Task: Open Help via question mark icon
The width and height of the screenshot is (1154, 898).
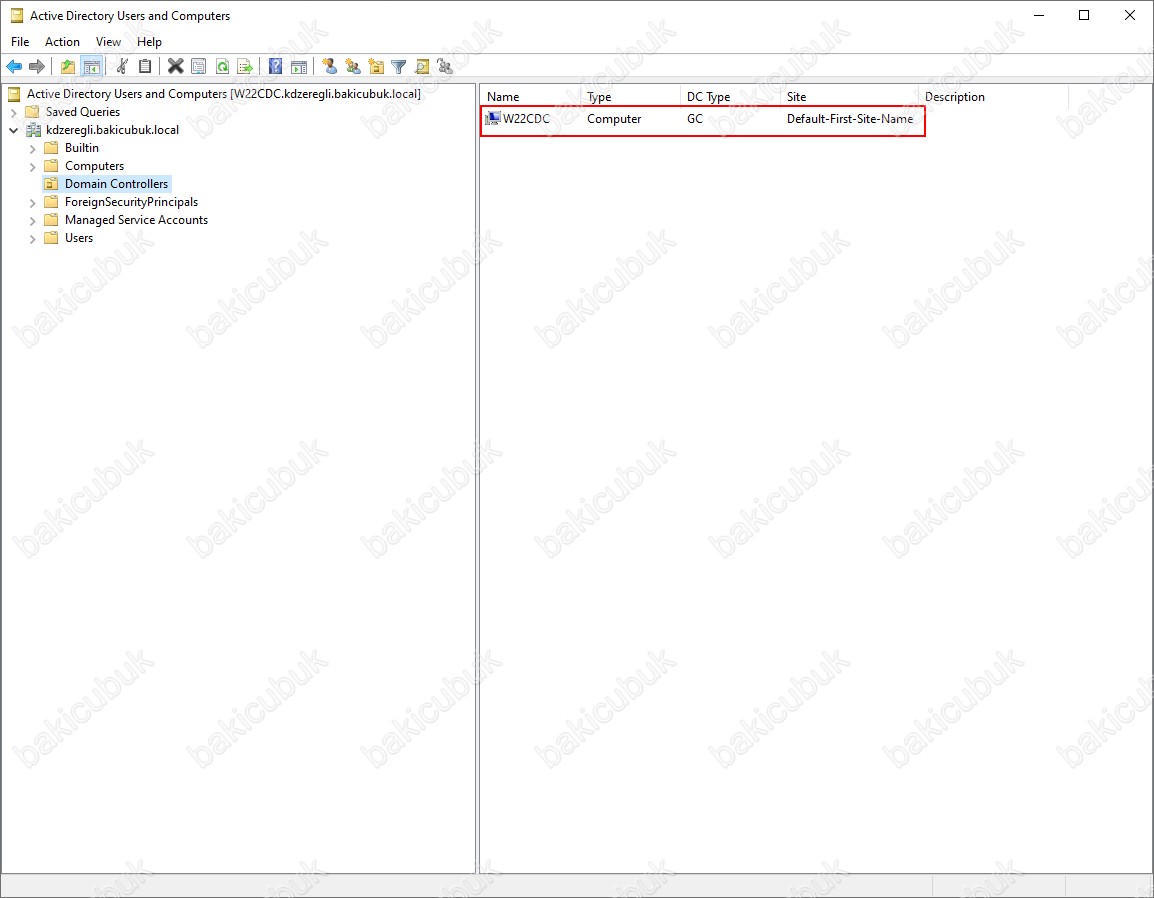Action: point(275,67)
